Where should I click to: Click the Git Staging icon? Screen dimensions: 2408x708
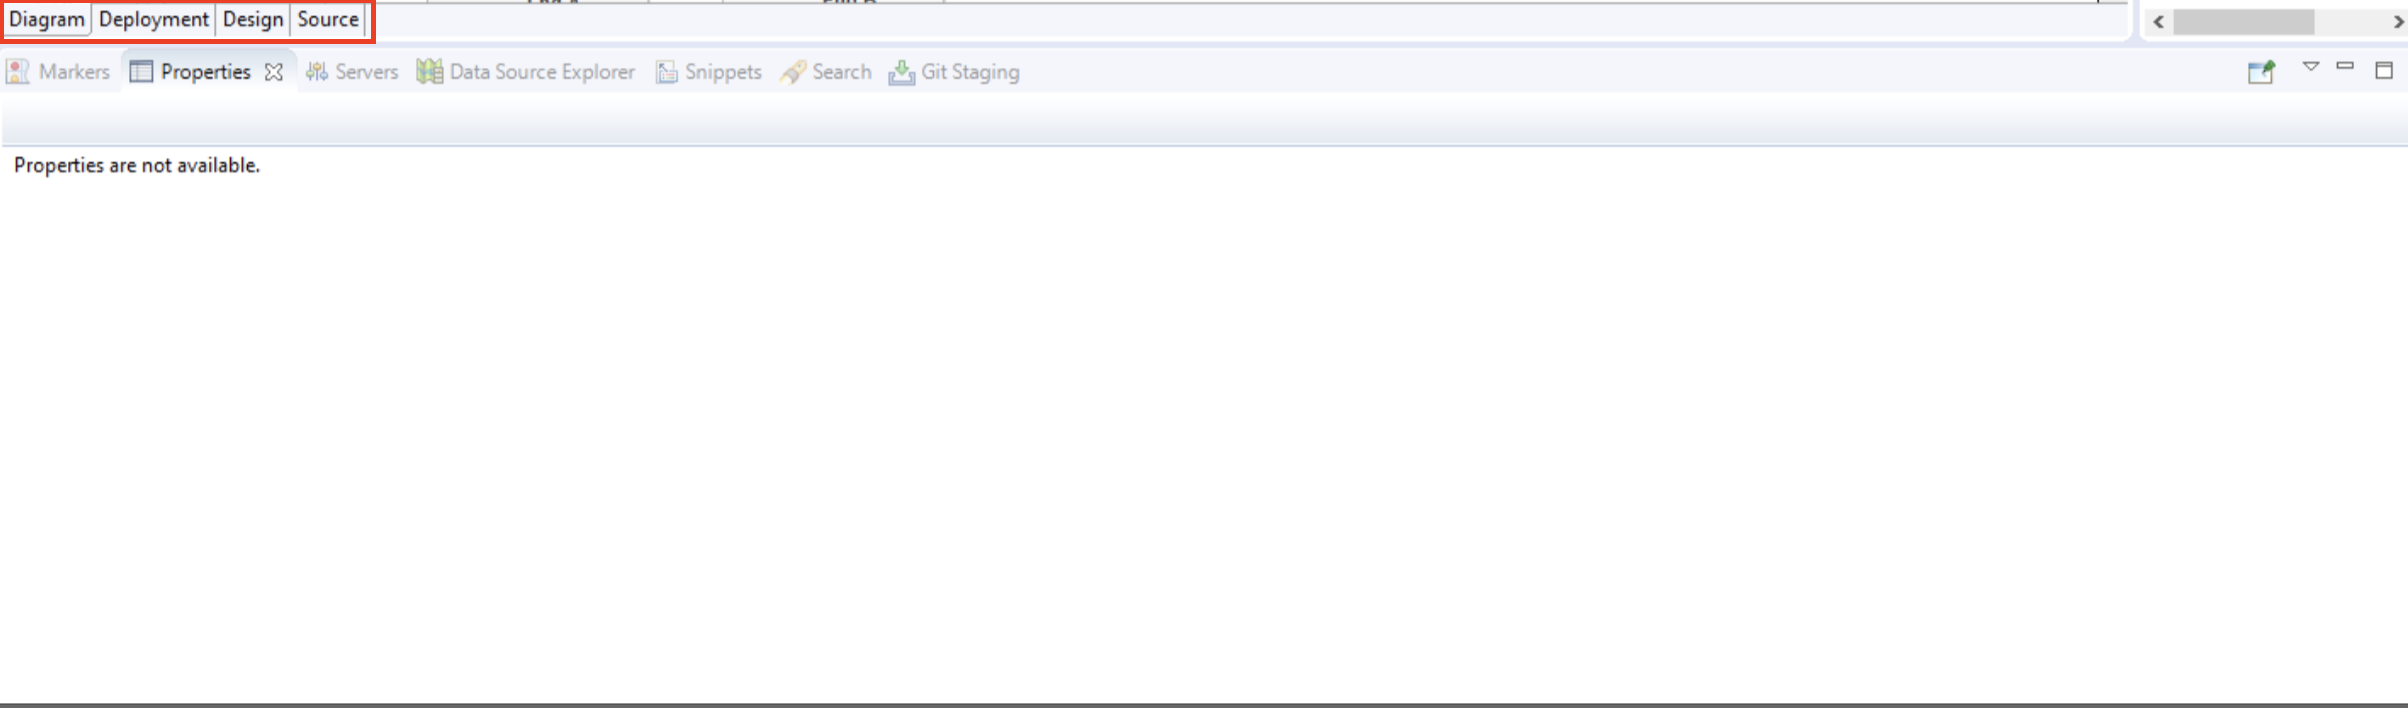(902, 72)
